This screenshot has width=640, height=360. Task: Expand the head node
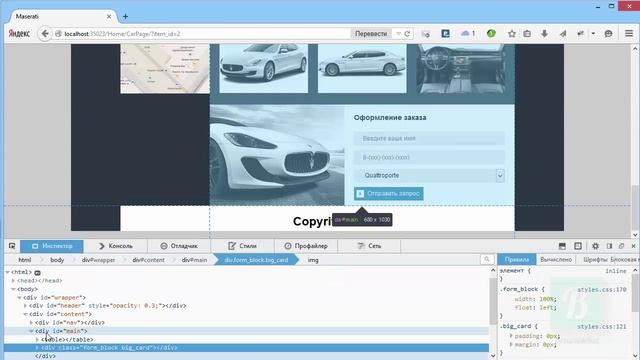(x=13, y=281)
